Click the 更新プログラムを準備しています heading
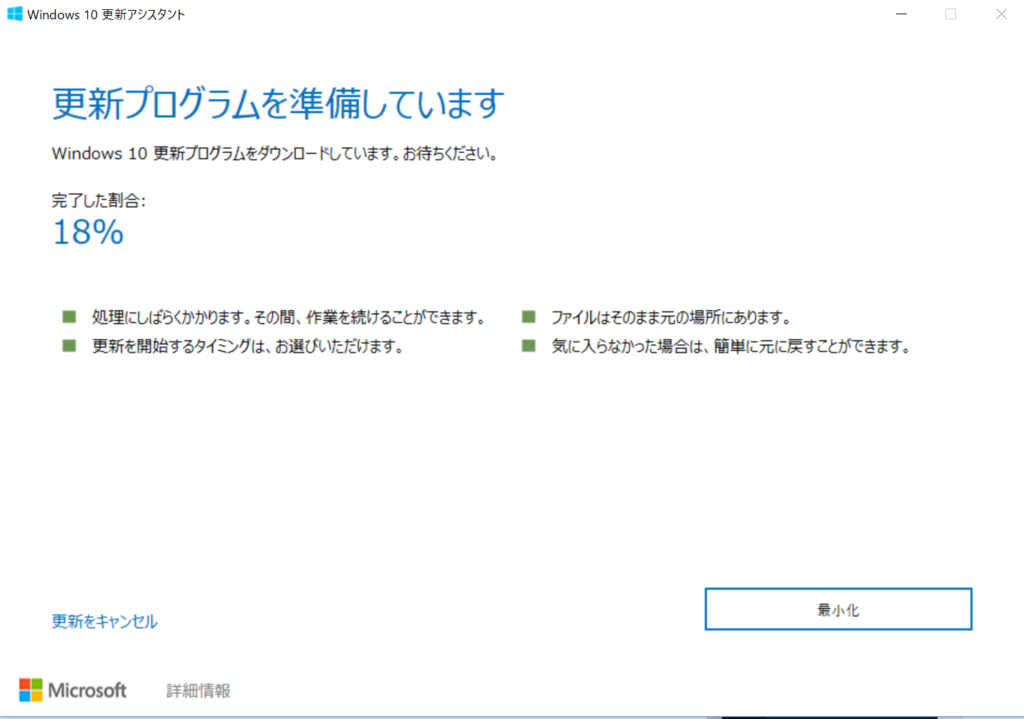The height and width of the screenshot is (719, 1024). tap(278, 104)
